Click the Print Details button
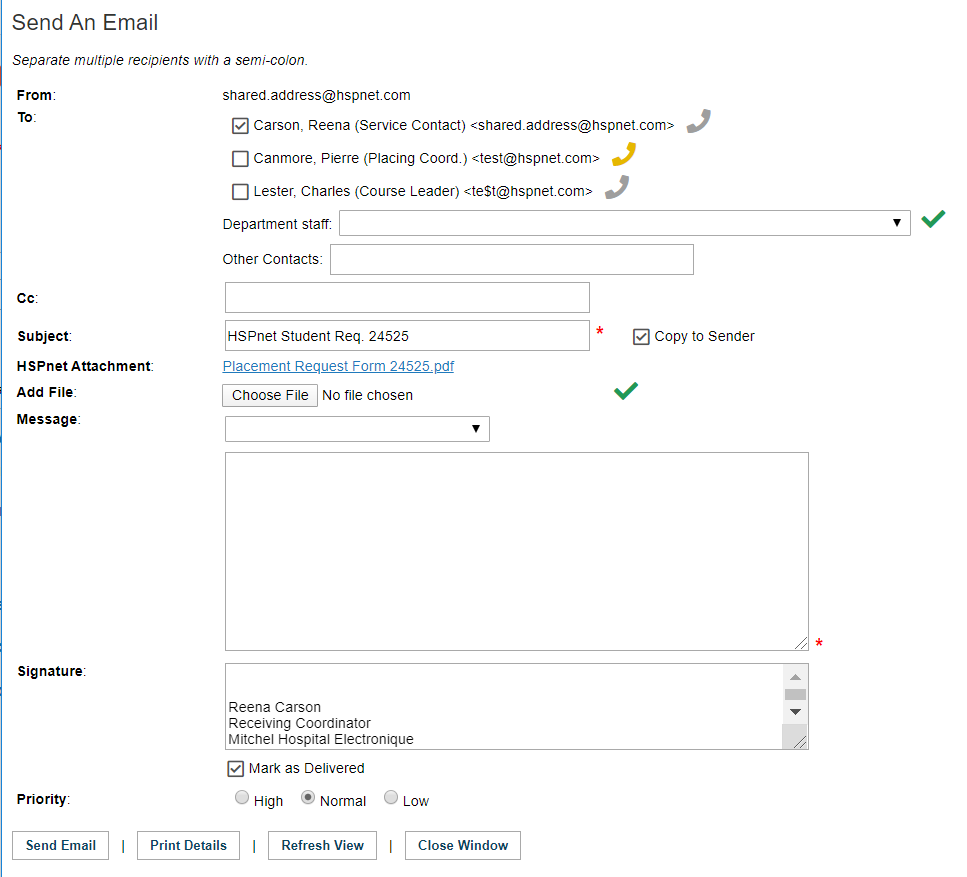 pos(188,846)
